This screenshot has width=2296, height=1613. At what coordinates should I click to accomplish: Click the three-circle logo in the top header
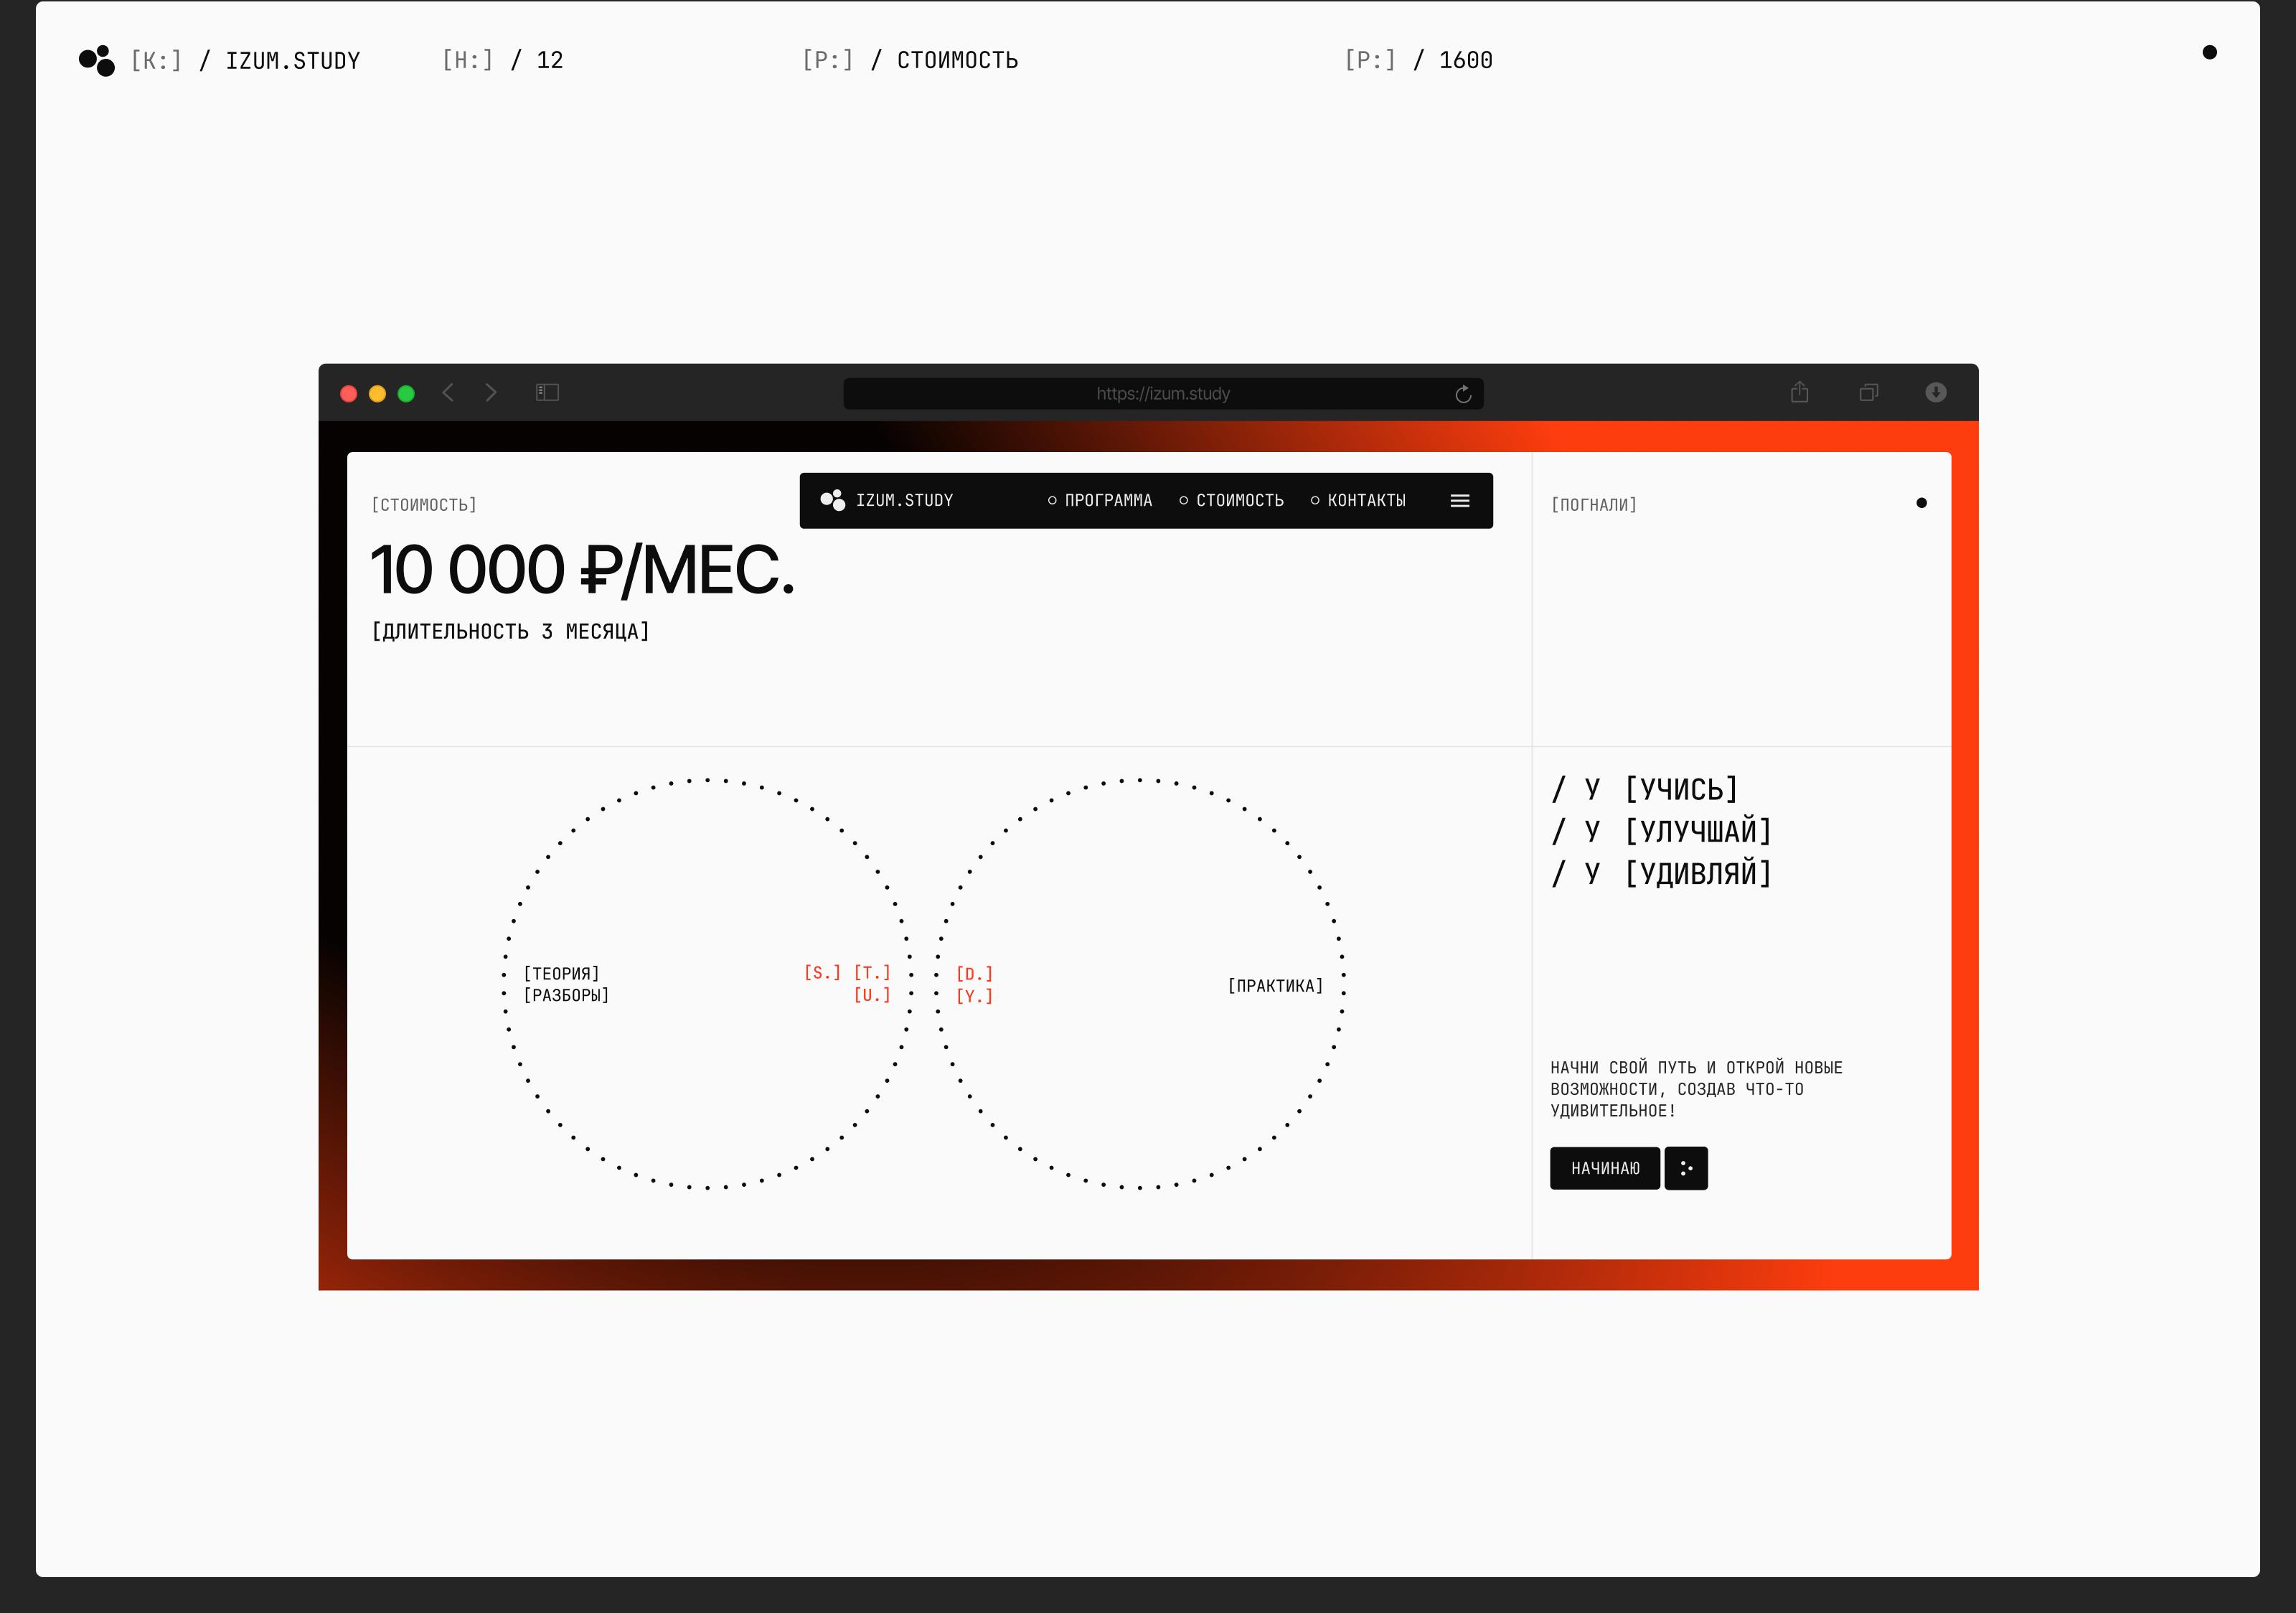[97, 61]
